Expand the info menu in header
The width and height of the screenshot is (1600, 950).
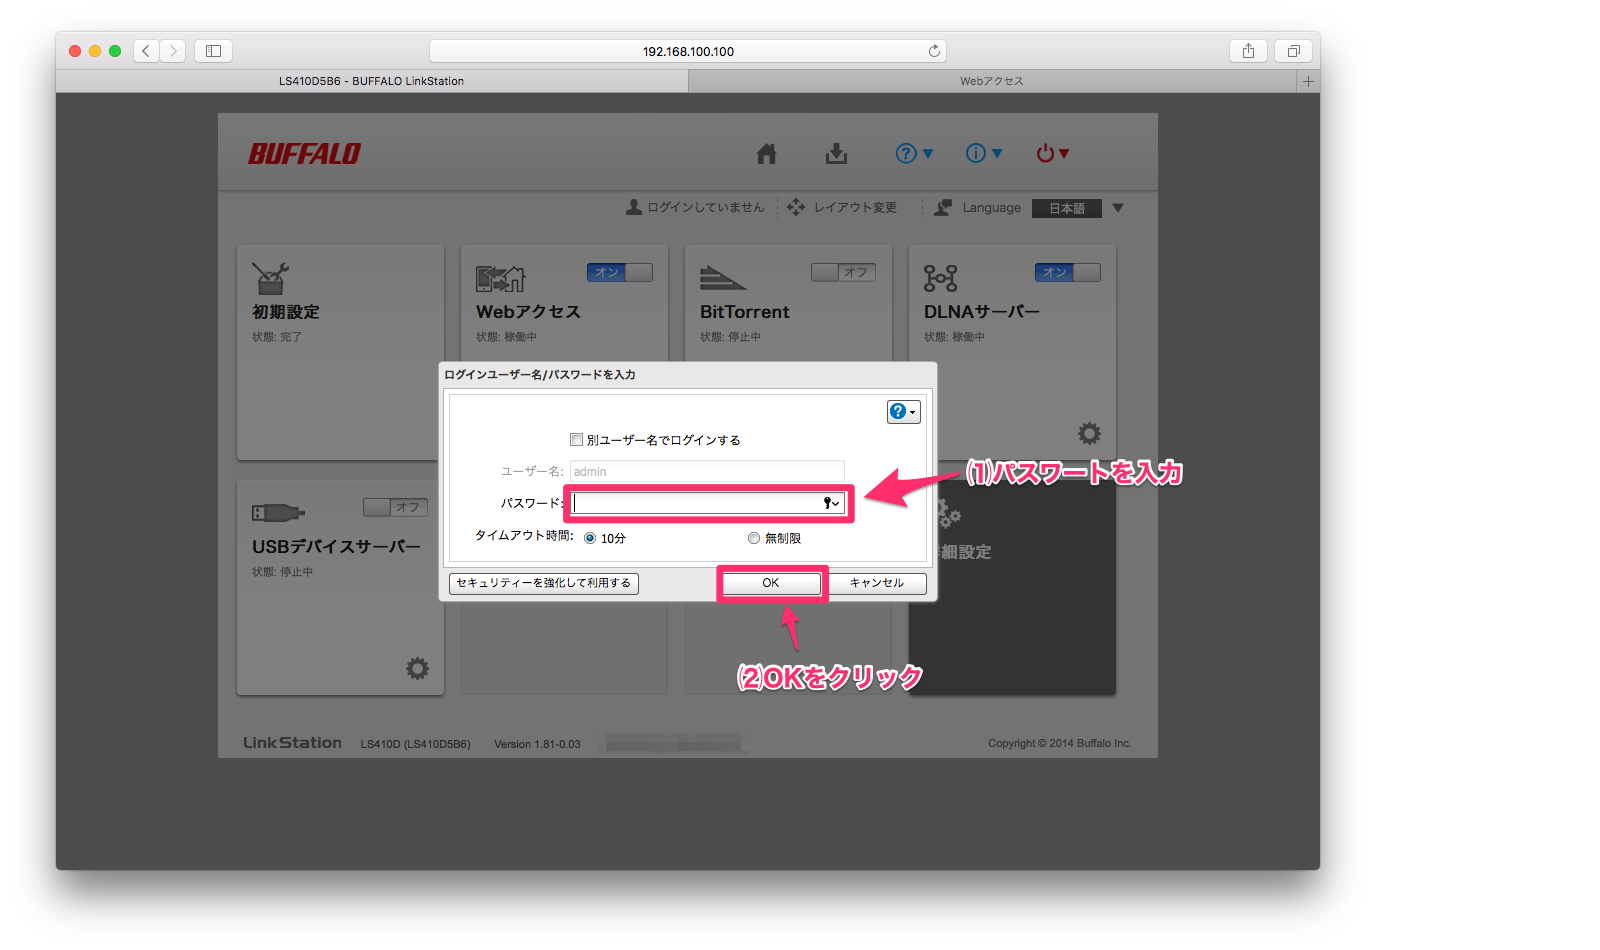point(984,153)
